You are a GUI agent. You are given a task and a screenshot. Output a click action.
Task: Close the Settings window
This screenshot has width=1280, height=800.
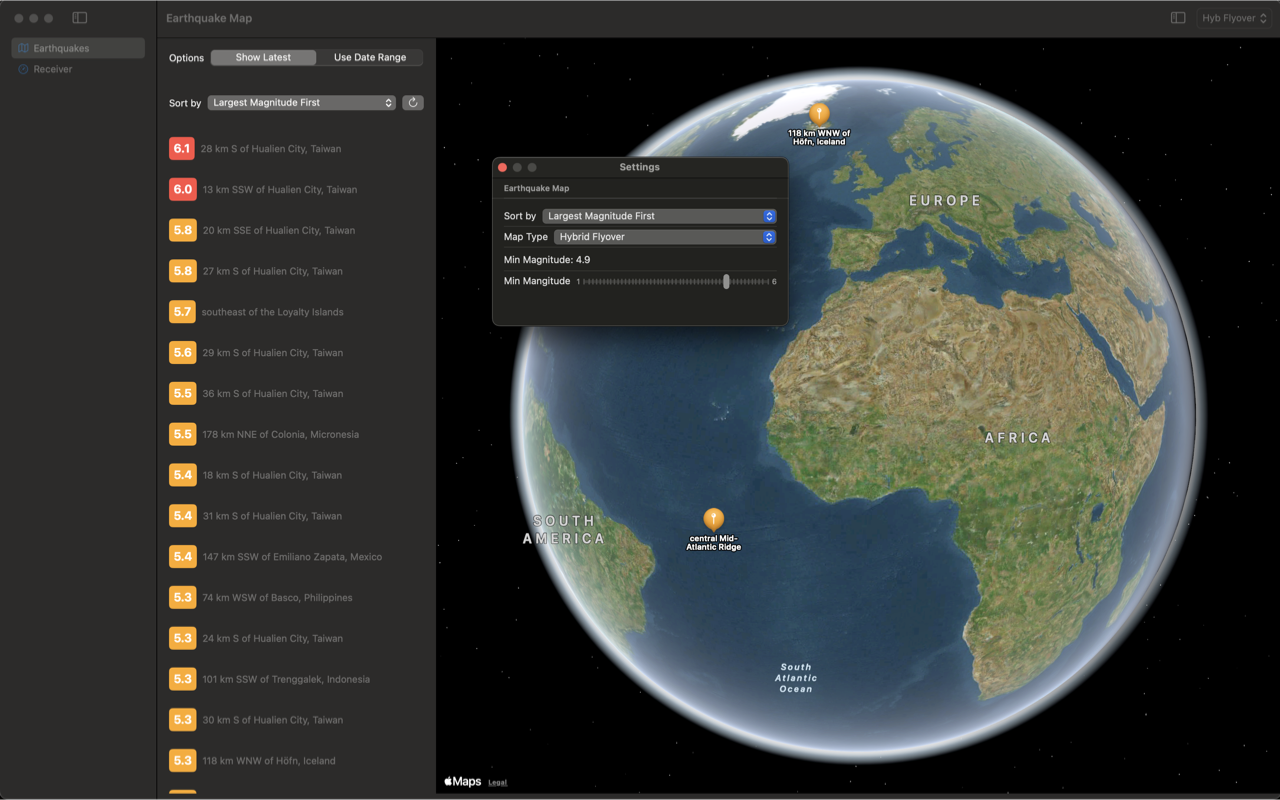503,167
